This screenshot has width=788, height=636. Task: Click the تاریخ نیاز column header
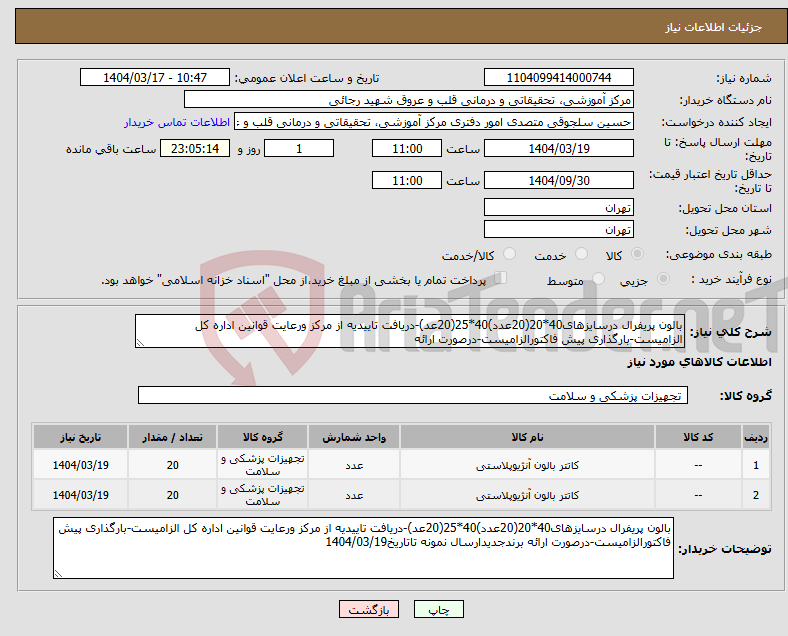pos(80,437)
